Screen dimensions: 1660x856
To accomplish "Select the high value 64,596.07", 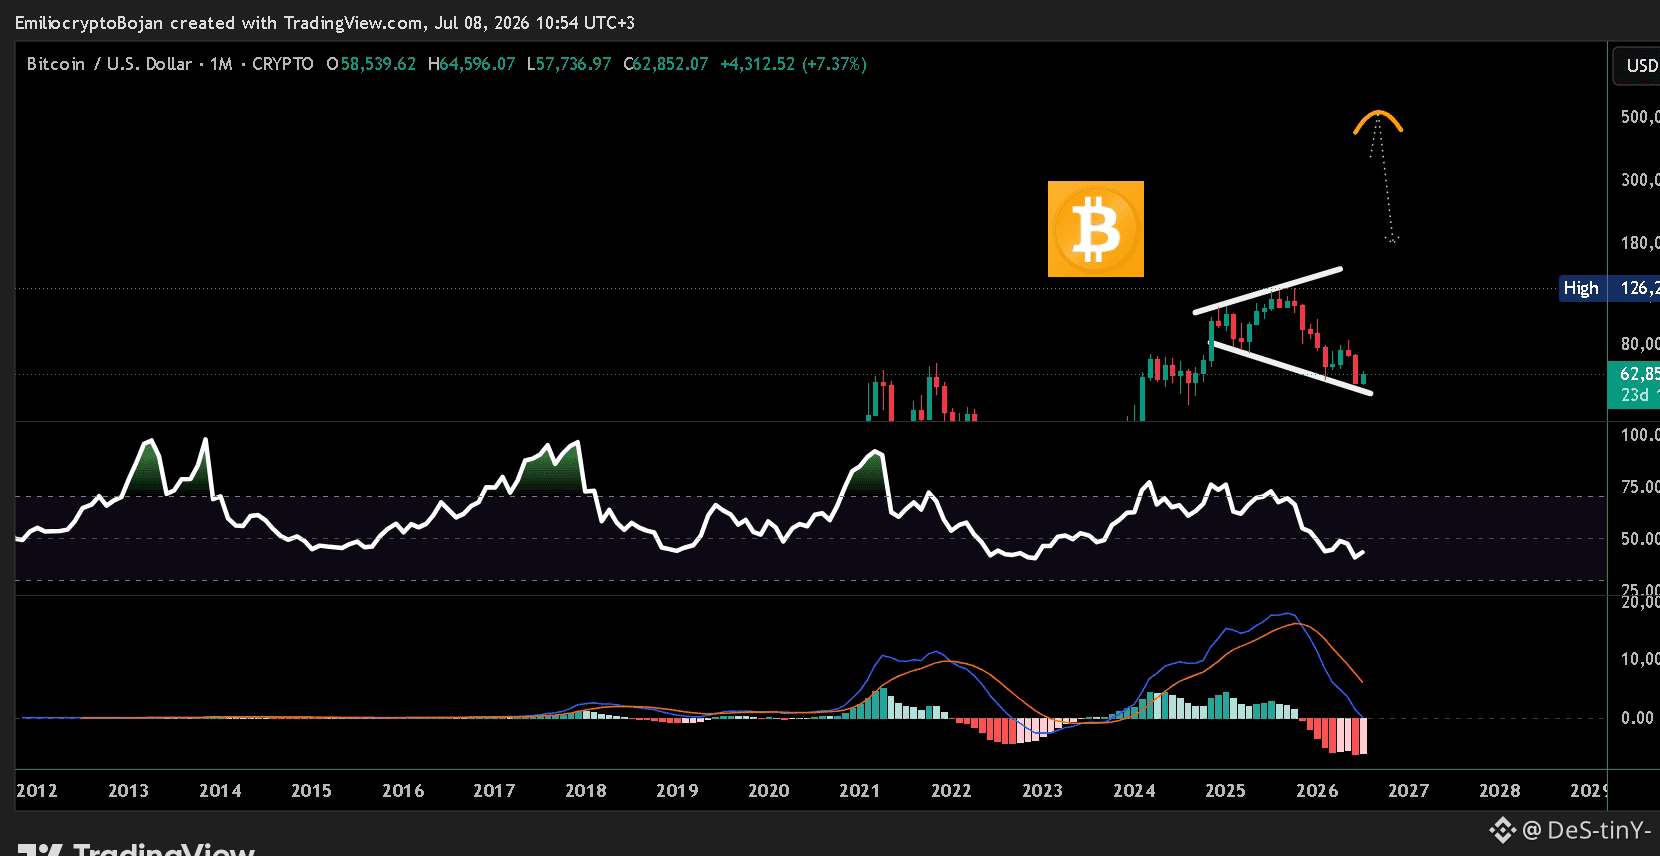I will click(477, 64).
